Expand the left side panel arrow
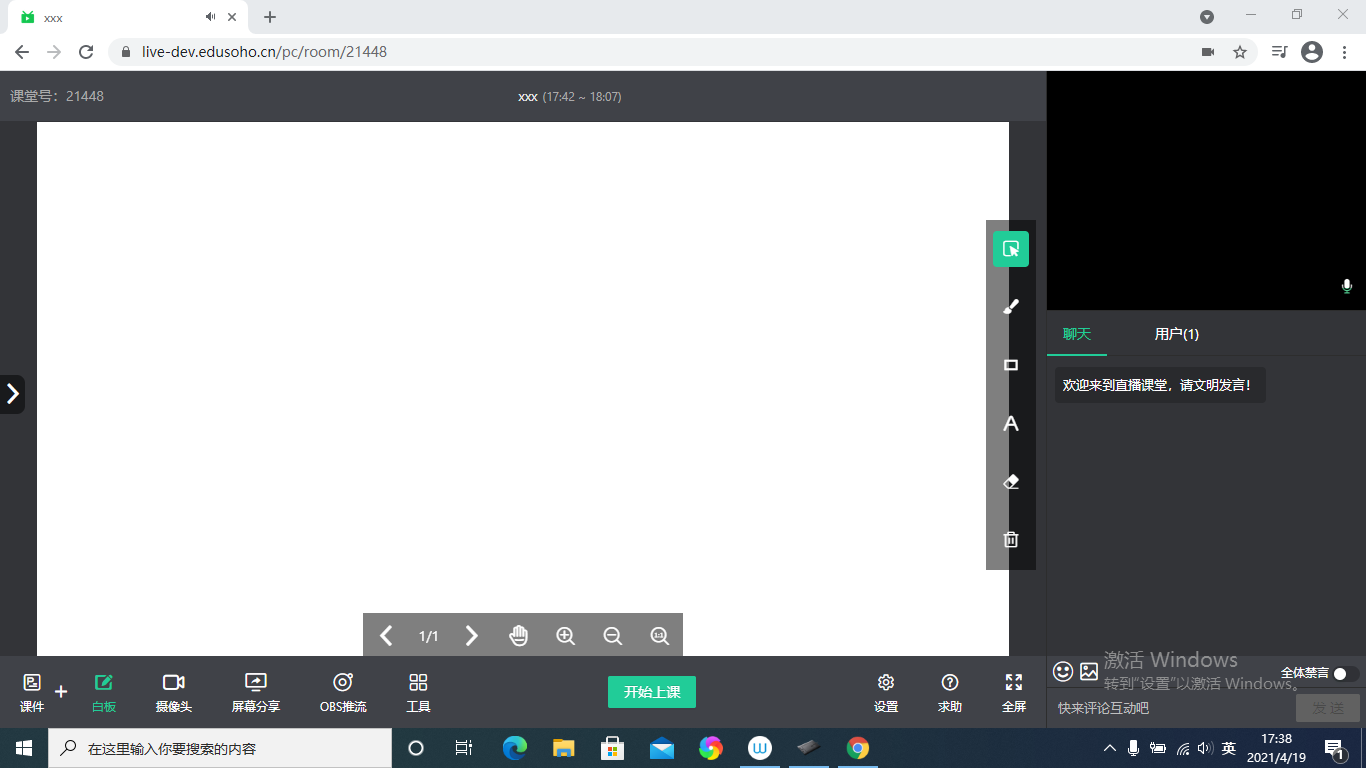Viewport: 1366px width, 768px height. coord(12,394)
